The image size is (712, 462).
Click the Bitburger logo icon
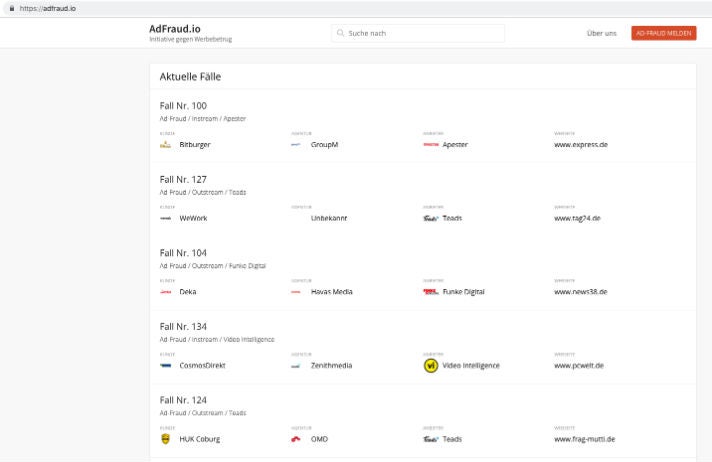tap(165, 144)
